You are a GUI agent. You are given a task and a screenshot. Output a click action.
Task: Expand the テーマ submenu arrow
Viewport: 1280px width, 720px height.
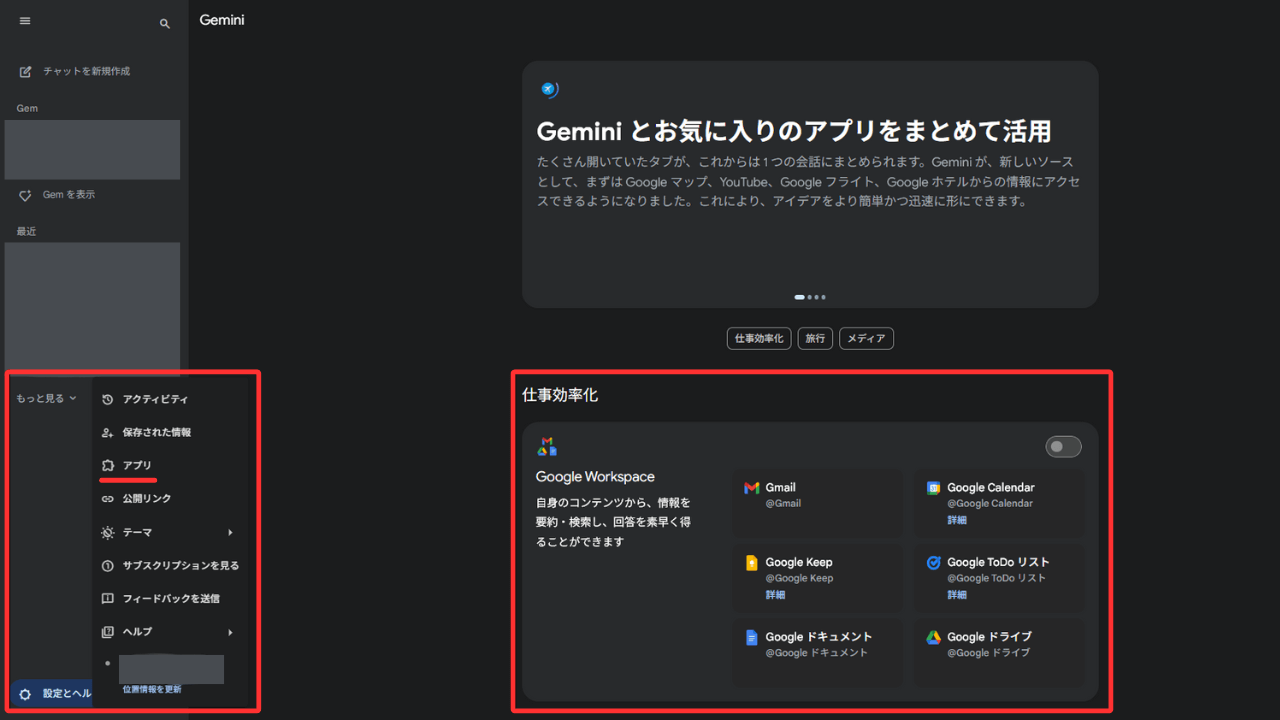230,533
